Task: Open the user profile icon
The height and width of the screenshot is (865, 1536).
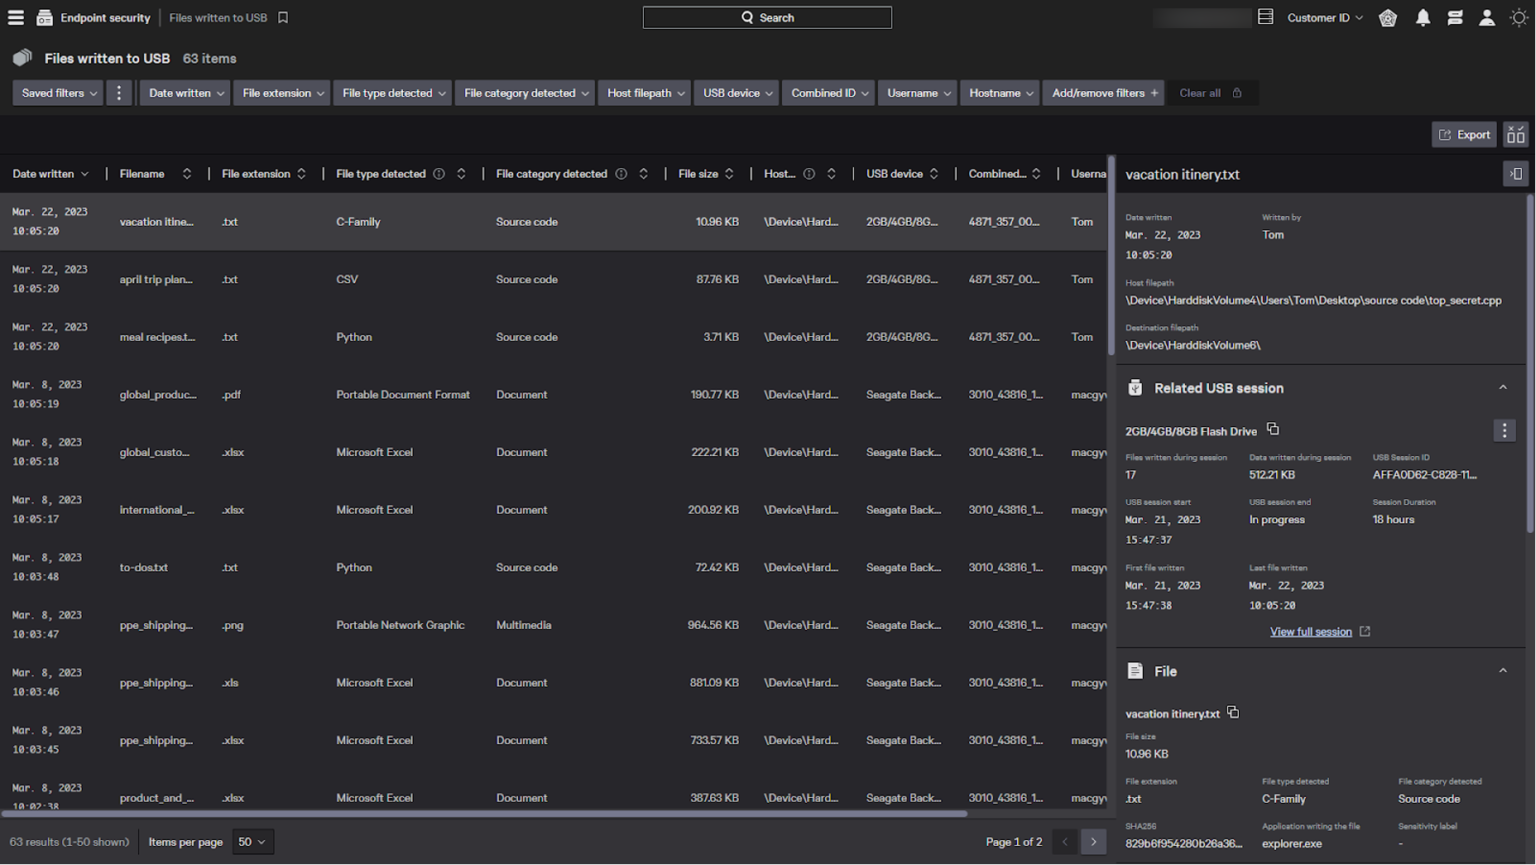Action: point(1487,18)
